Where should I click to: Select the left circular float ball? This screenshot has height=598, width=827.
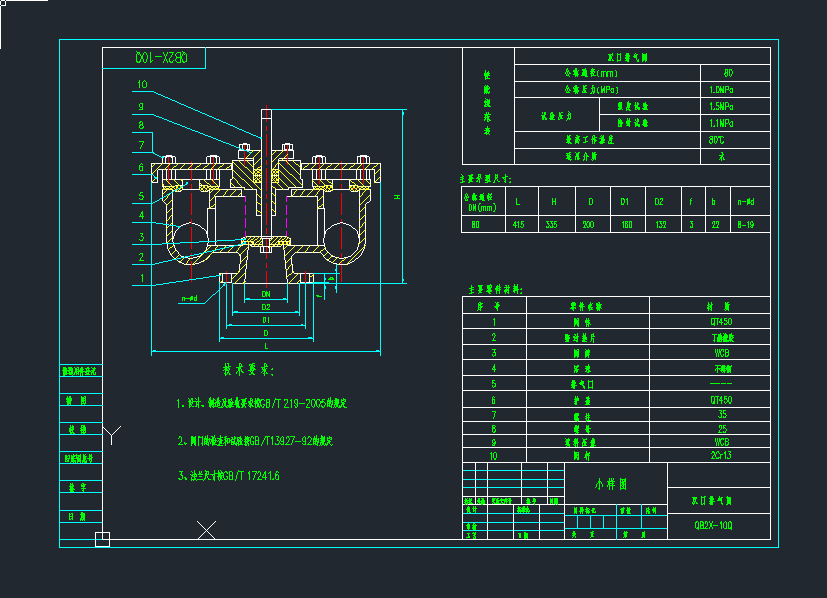(188, 241)
